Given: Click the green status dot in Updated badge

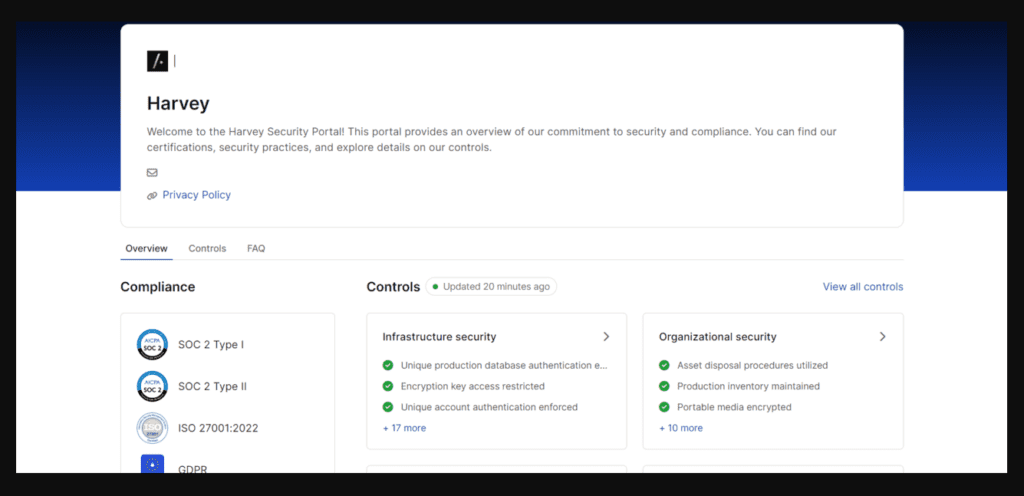Looking at the screenshot, I should [436, 287].
